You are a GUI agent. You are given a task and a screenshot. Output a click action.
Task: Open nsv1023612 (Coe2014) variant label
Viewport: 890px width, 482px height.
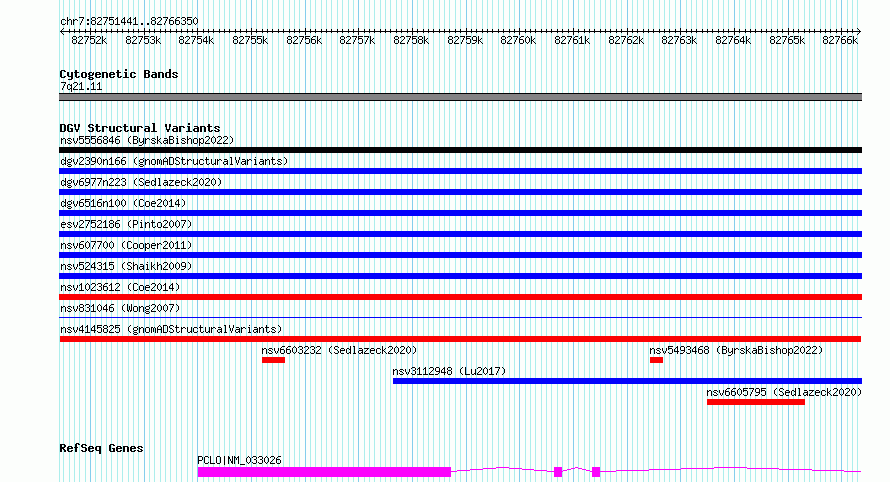click(120, 287)
